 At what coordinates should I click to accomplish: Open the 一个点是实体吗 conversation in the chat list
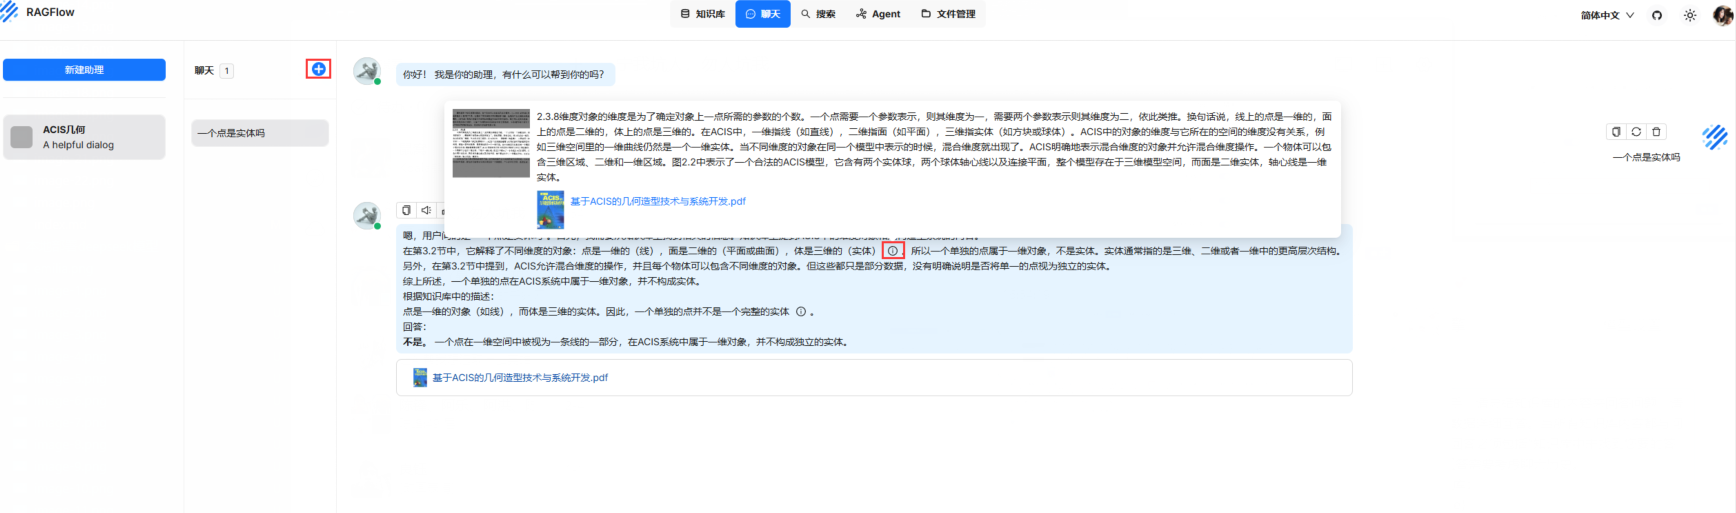tap(260, 133)
